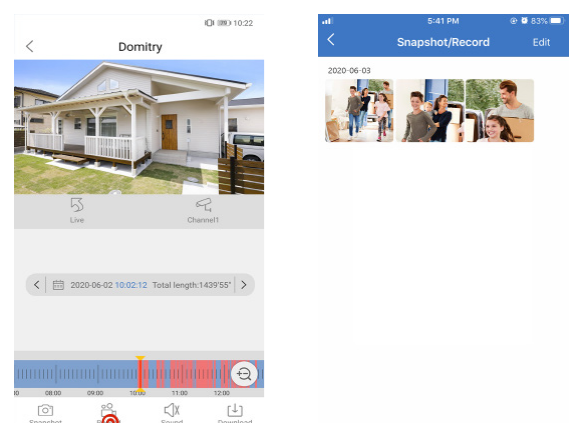This screenshot has height=437, width=583.
Task: Open first snapshot thumbnail of family walking
Action: [359, 110]
